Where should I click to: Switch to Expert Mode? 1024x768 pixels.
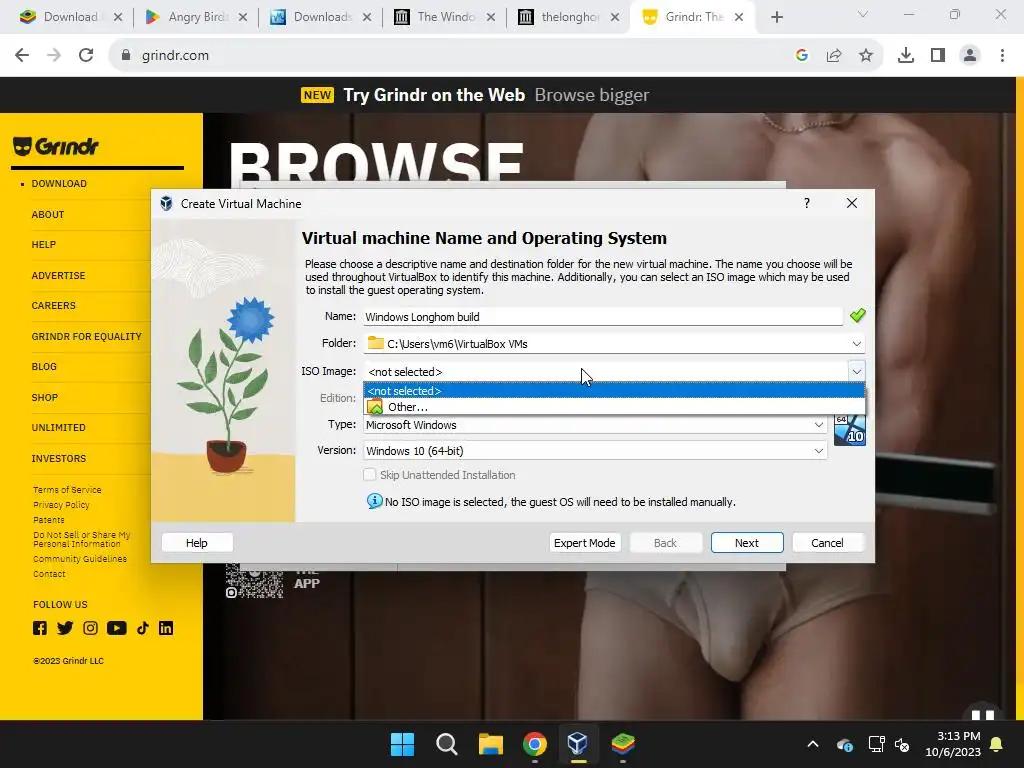584,543
